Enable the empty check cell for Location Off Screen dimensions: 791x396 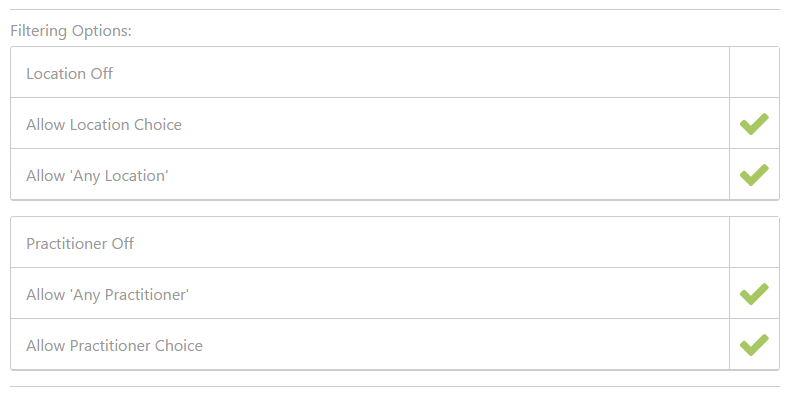click(754, 73)
